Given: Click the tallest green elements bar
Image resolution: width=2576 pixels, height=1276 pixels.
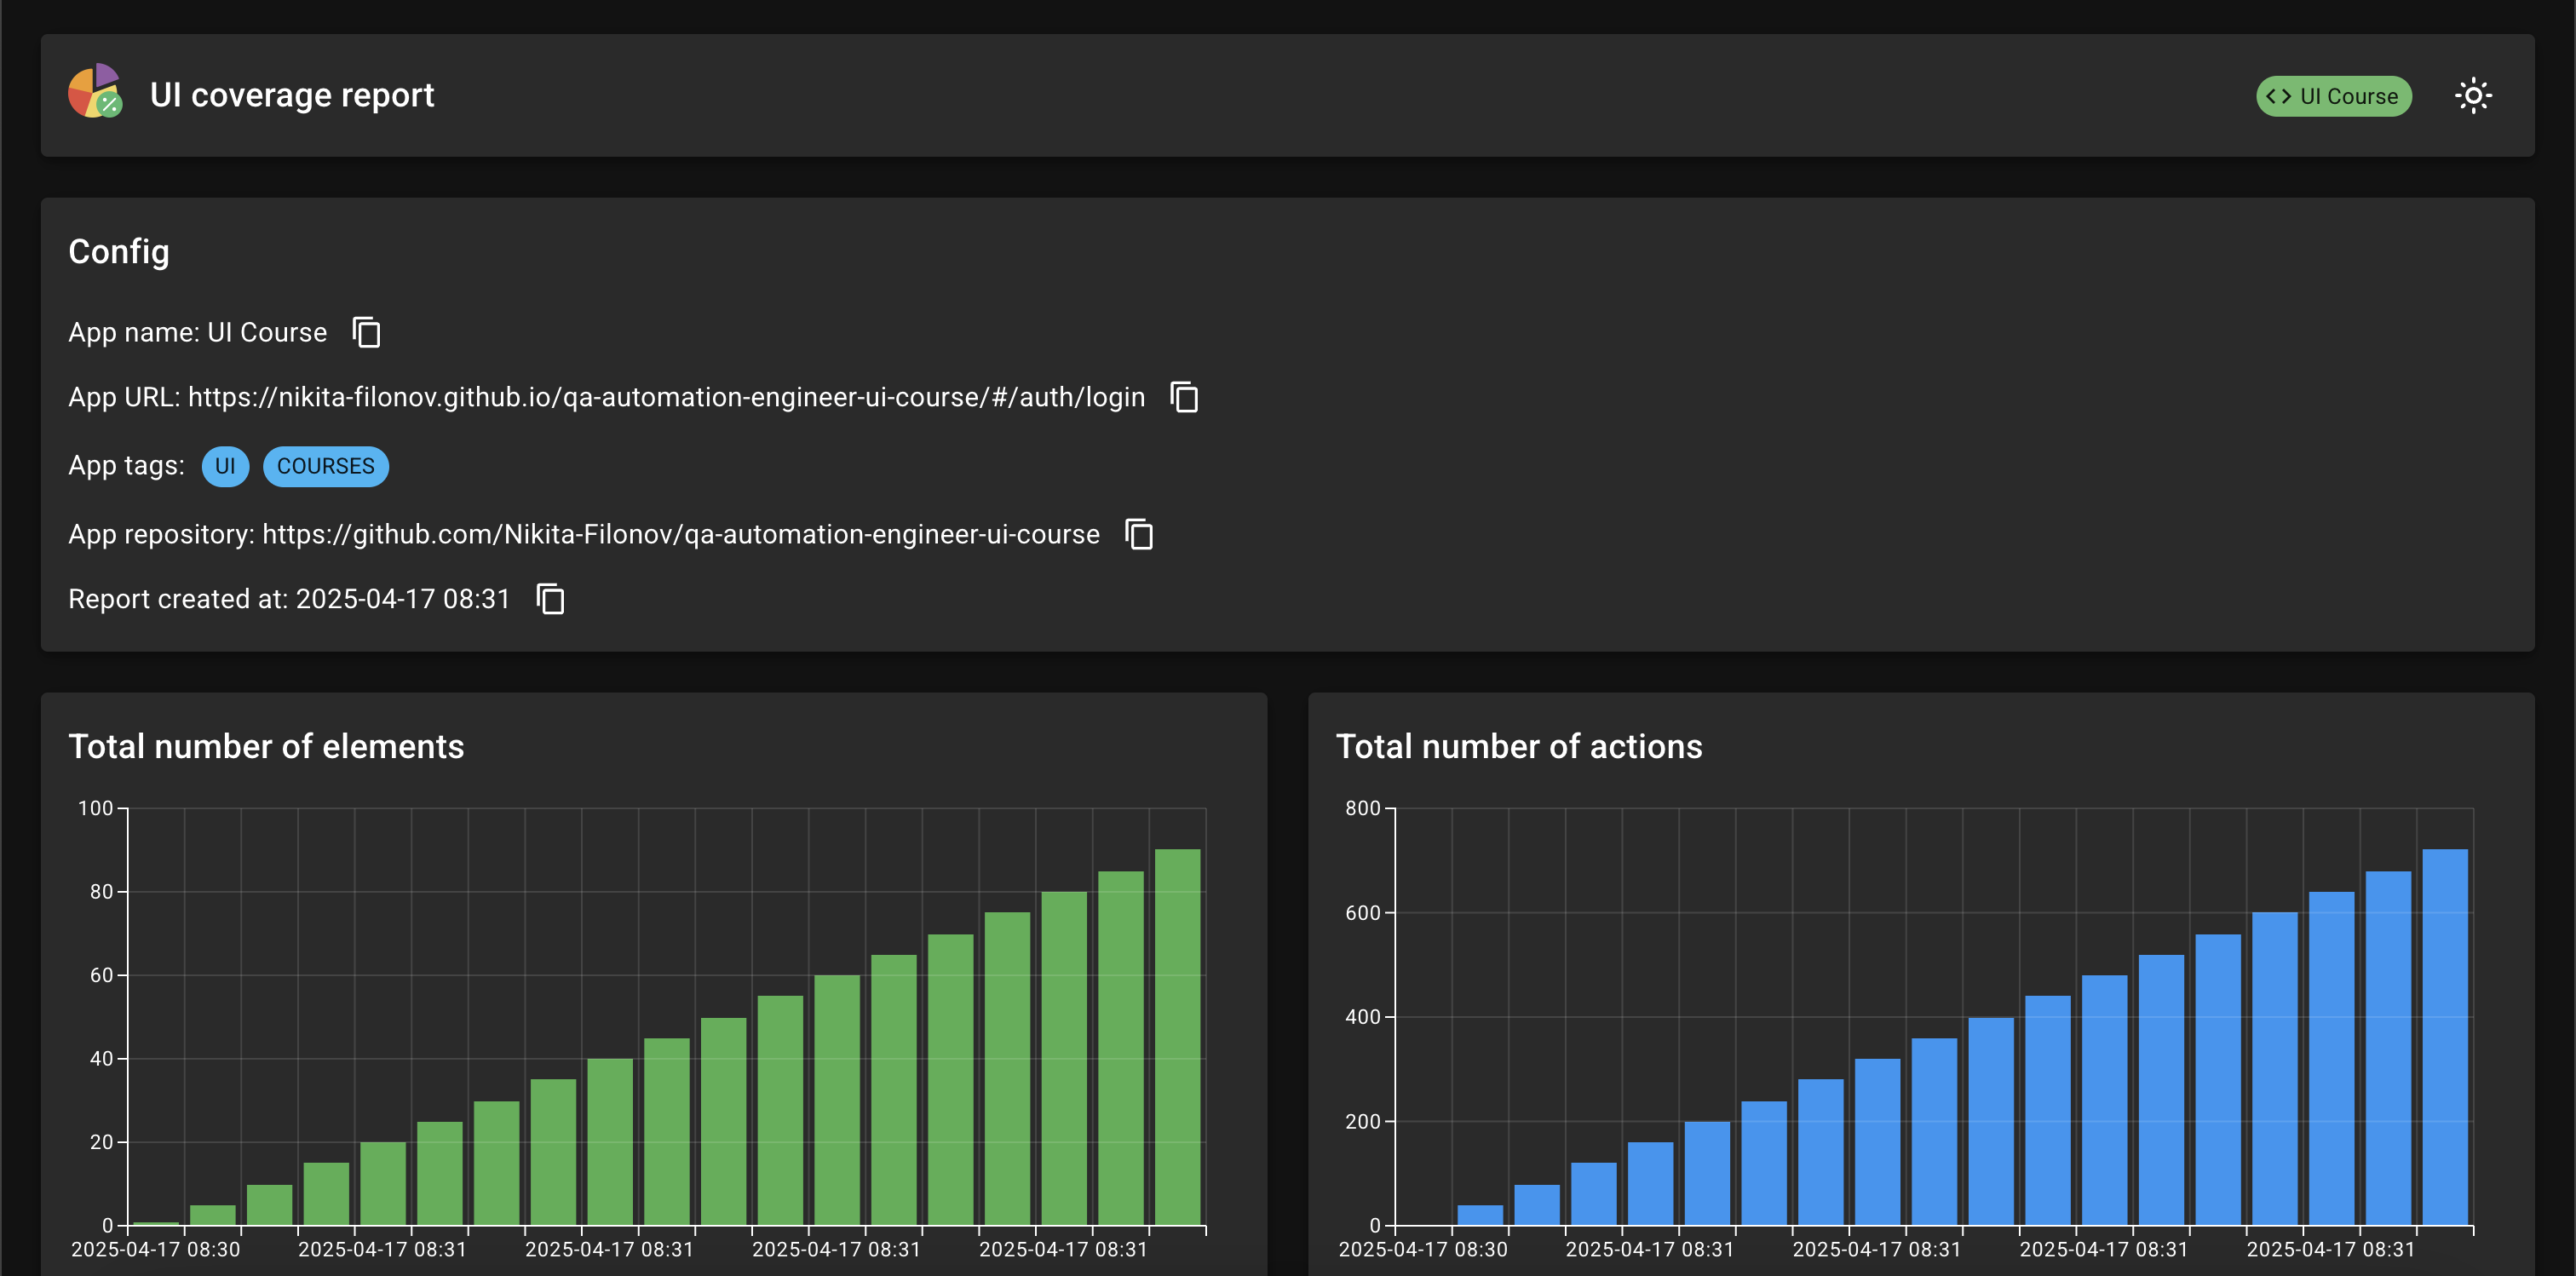Looking at the screenshot, I should pos(1177,1037).
